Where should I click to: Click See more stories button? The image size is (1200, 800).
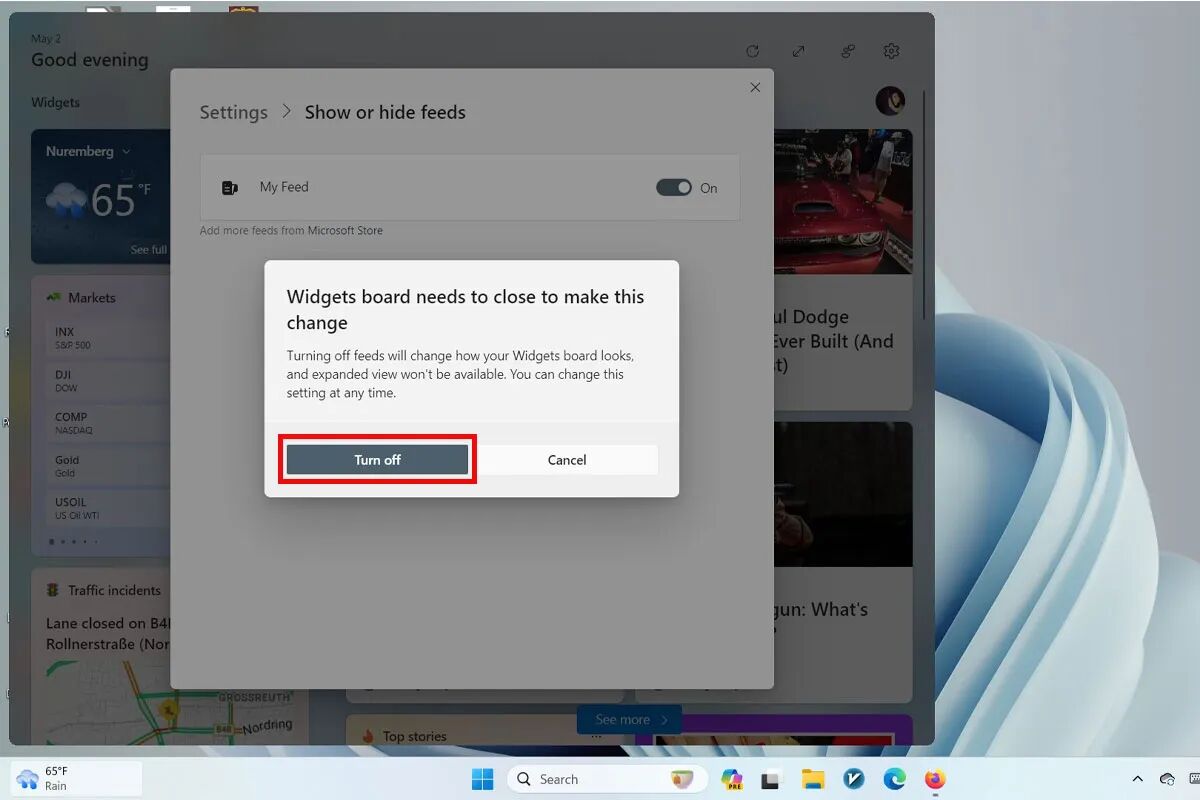629,719
